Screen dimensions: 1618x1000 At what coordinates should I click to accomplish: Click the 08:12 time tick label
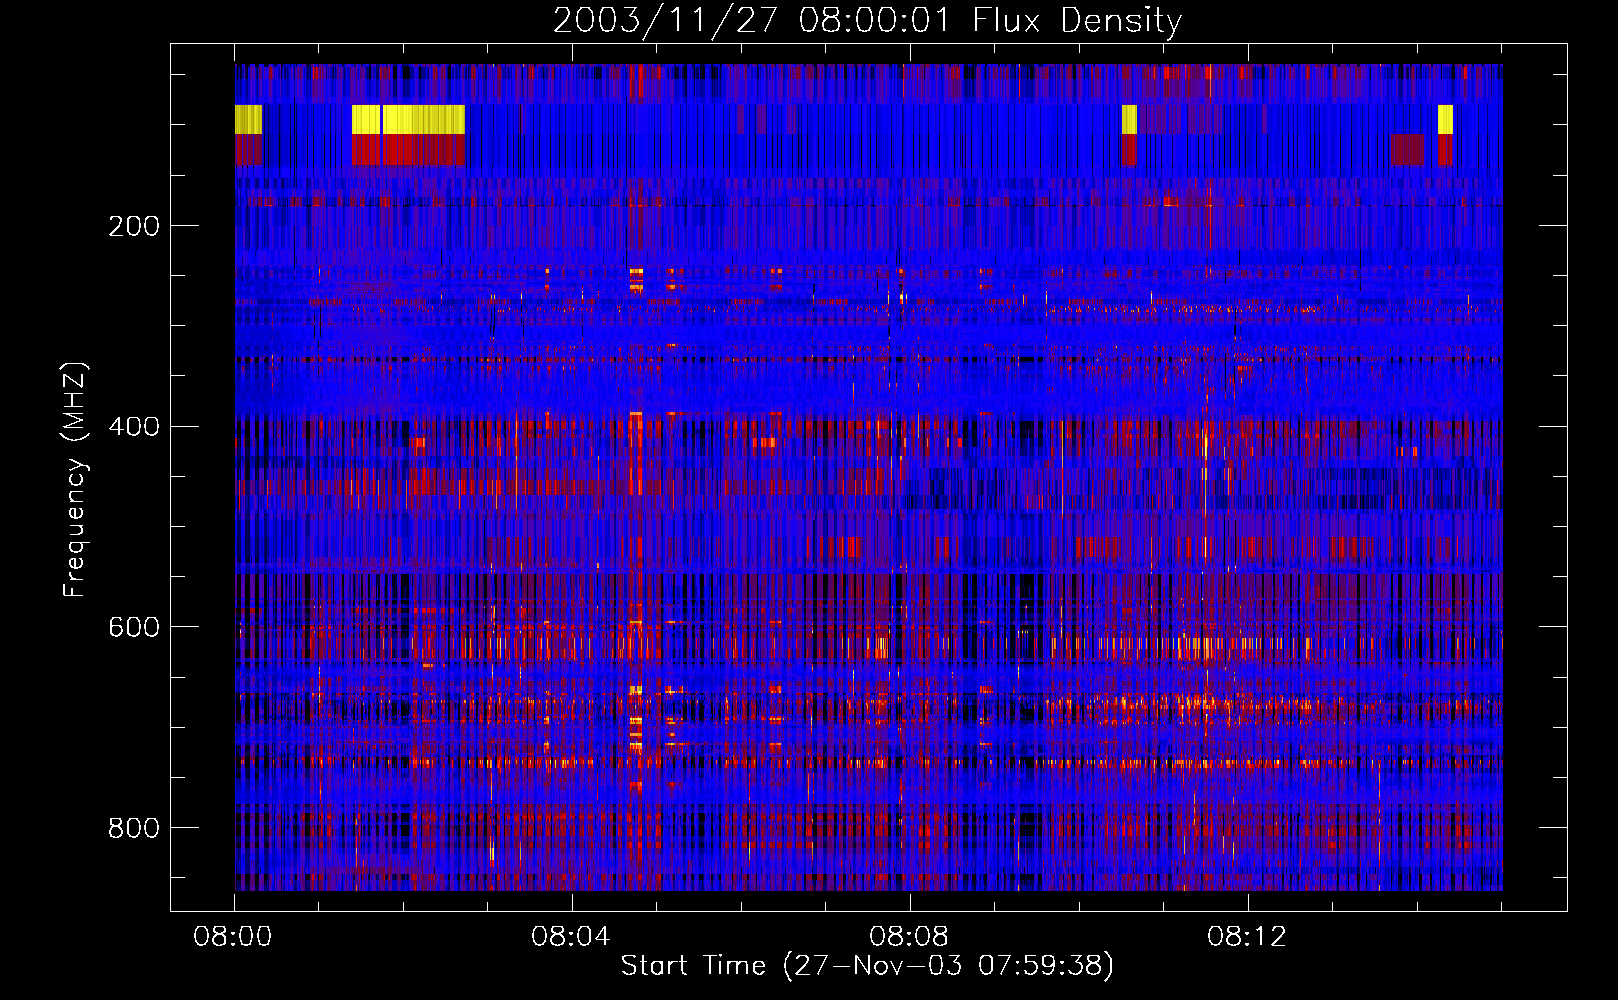coord(1247,937)
